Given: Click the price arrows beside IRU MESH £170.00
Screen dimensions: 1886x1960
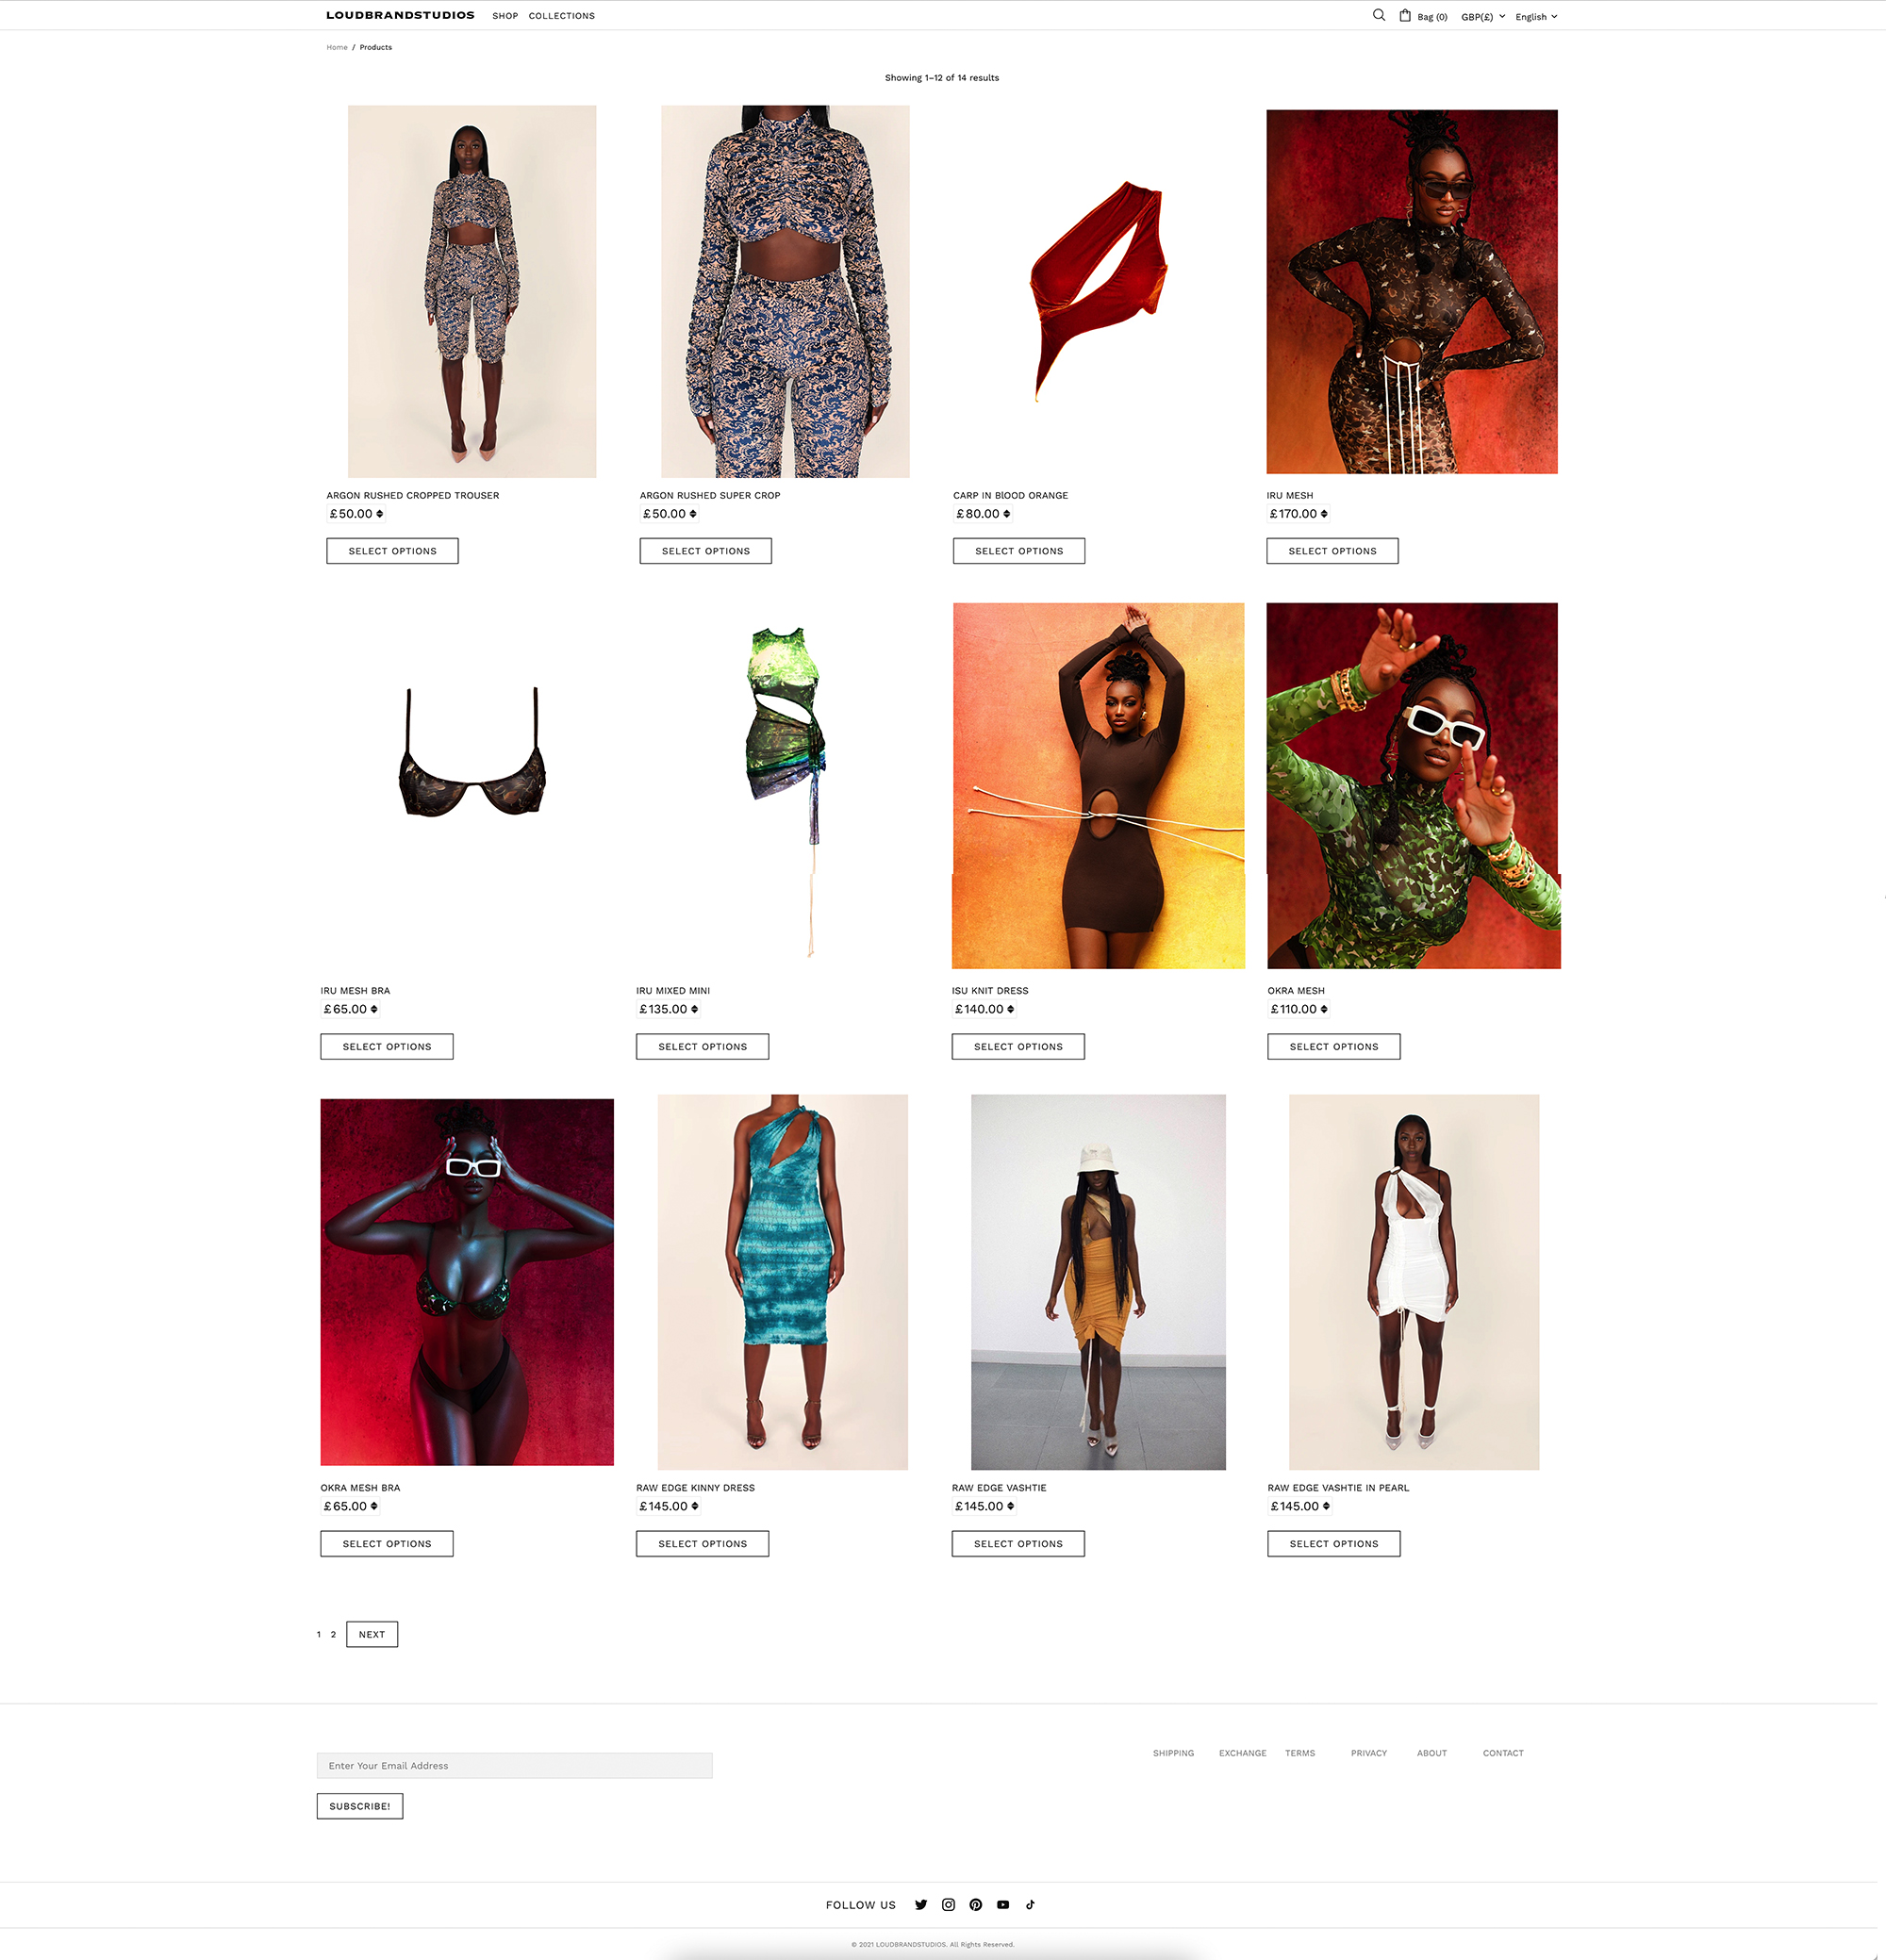Looking at the screenshot, I should click(x=1324, y=514).
